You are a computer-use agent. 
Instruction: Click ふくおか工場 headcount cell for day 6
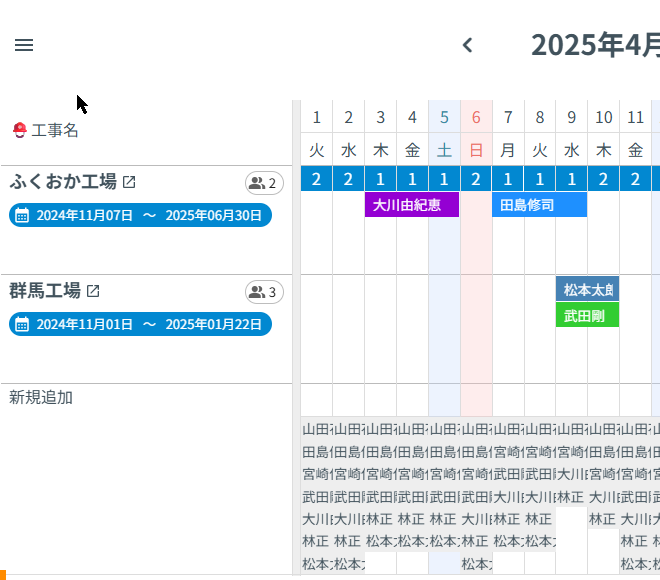point(476,179)
